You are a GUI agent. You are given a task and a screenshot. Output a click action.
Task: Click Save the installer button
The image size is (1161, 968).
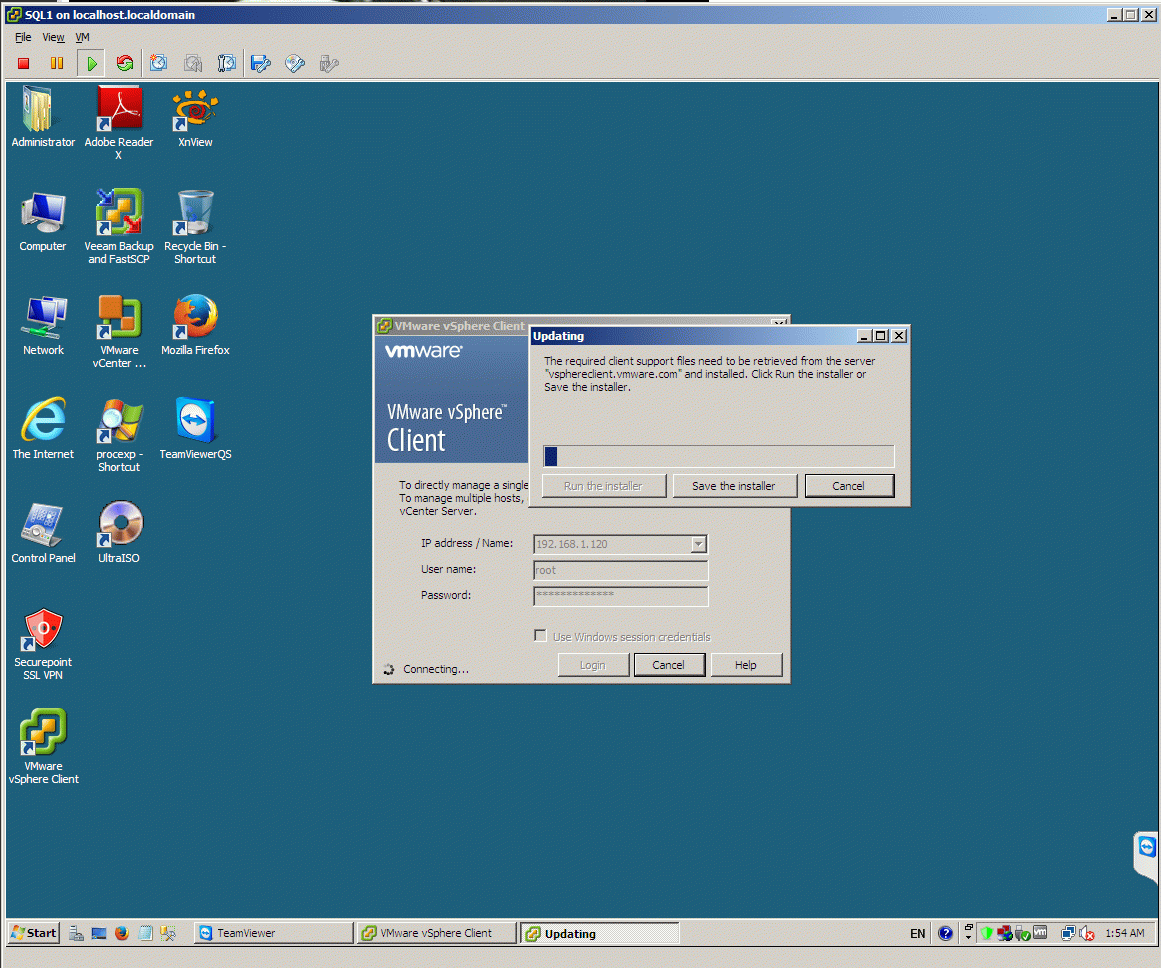[x=734, y=486]
